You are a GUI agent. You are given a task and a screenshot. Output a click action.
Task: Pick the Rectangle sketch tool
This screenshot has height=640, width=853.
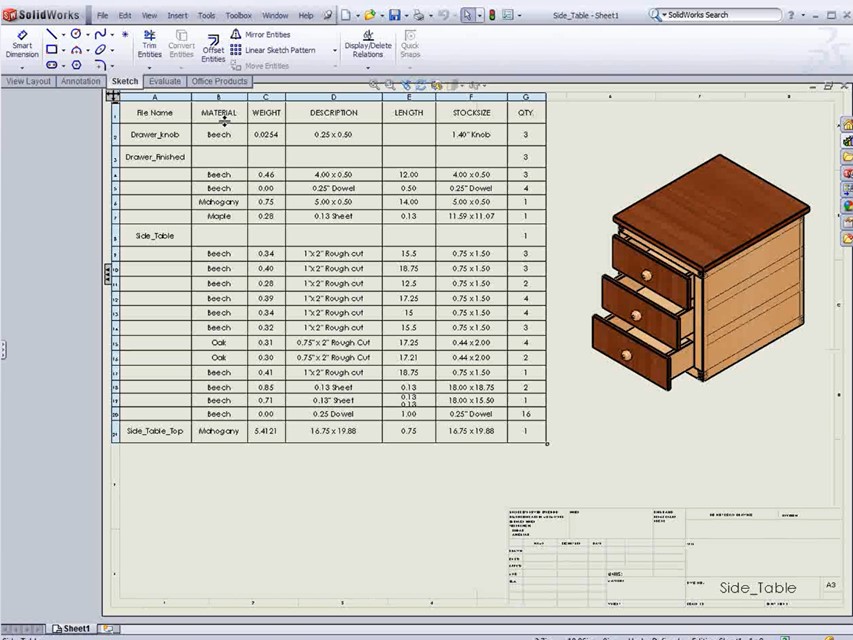(x=51, y=50)
